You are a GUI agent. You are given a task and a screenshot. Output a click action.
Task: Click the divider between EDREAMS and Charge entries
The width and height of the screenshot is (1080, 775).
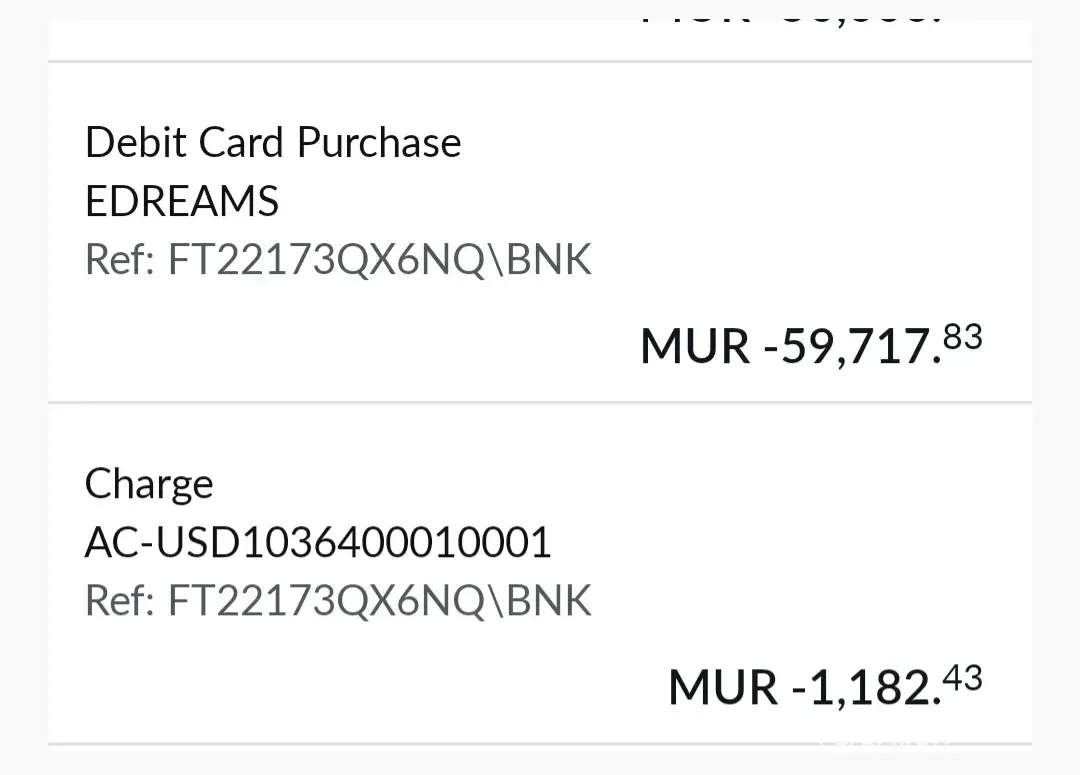click(x=540, y=402)
